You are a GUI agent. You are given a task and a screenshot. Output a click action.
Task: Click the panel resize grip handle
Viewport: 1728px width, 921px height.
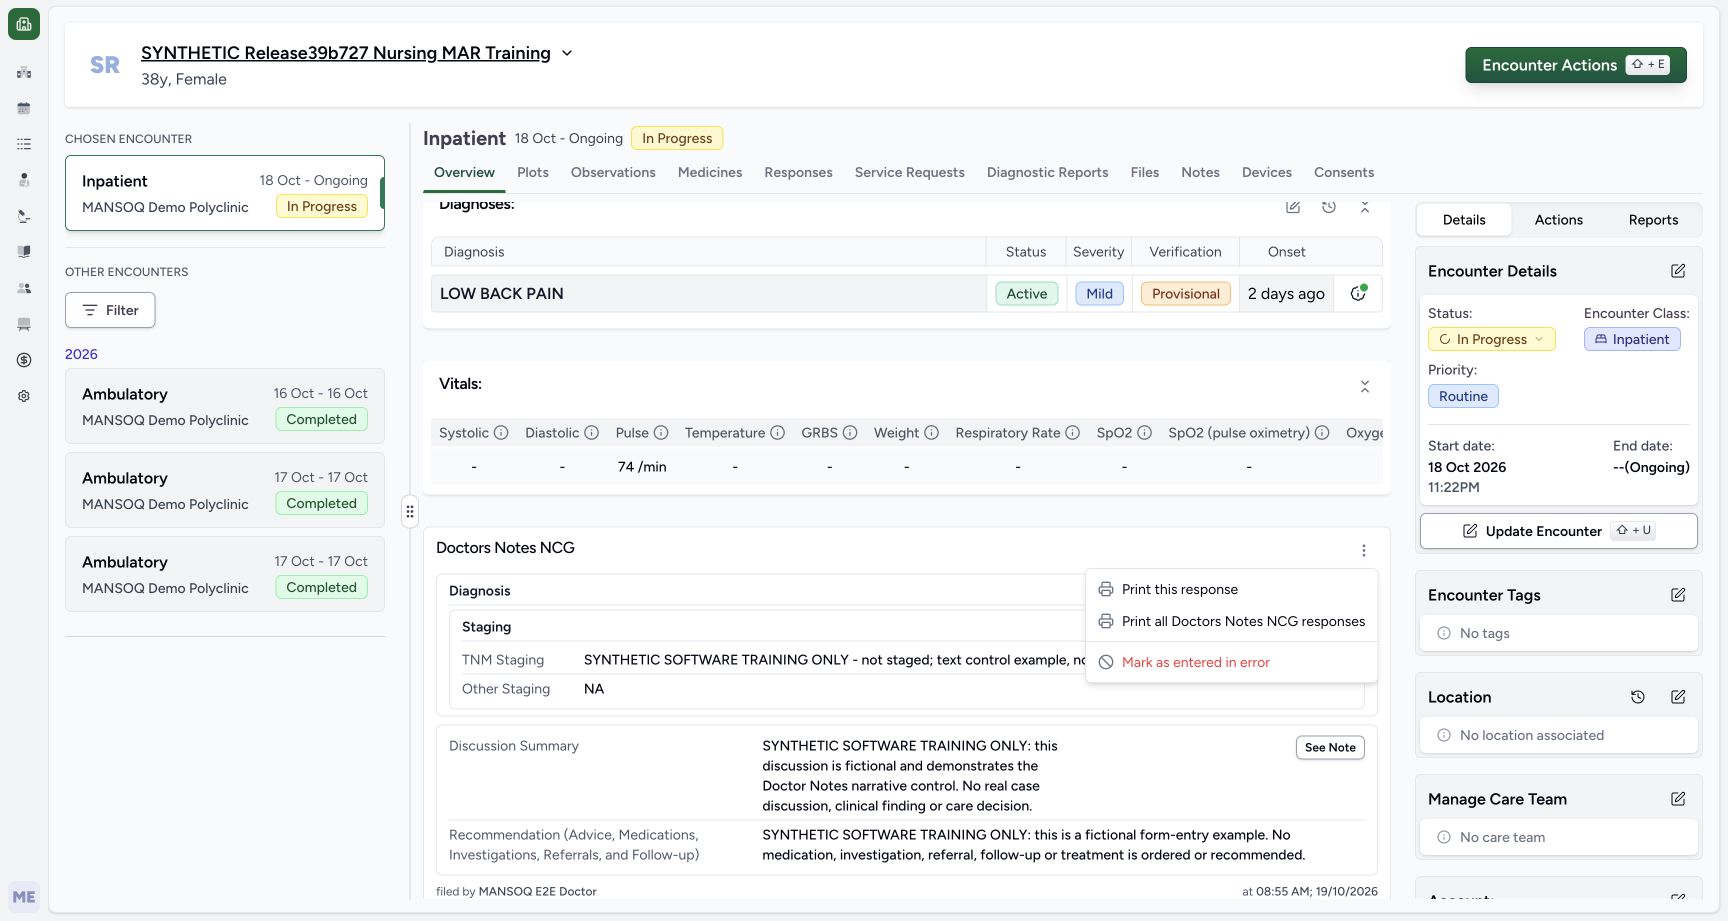tap(409, 511)
